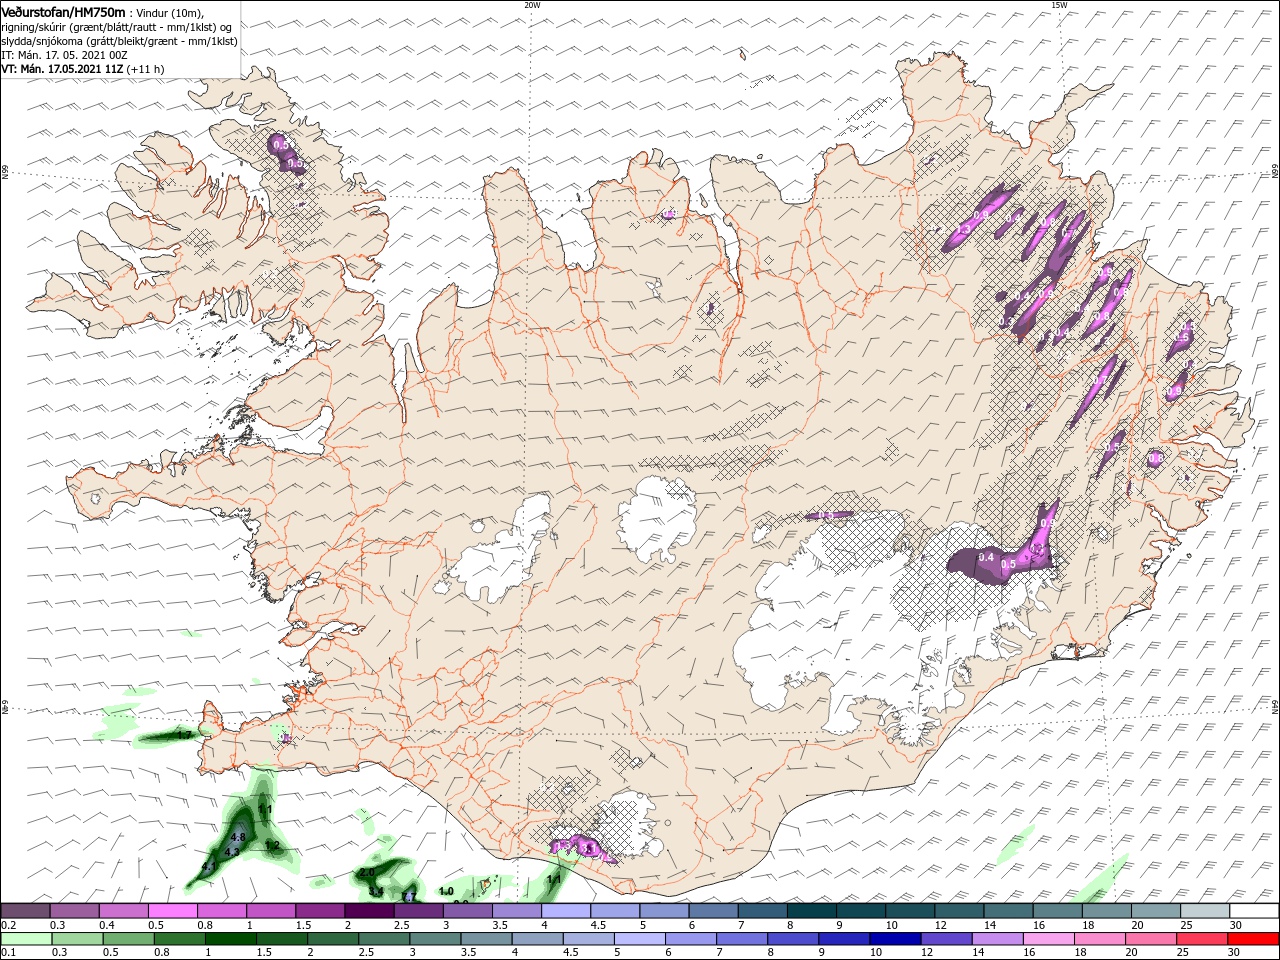Pick the royal blue 8 rain legend swatch
This screenshot has width=1280, height=960.
pyautogui.click(x=793, y=938)
